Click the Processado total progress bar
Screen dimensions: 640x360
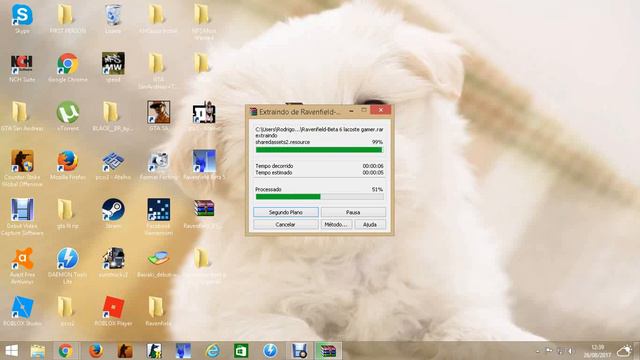[319, 197]
